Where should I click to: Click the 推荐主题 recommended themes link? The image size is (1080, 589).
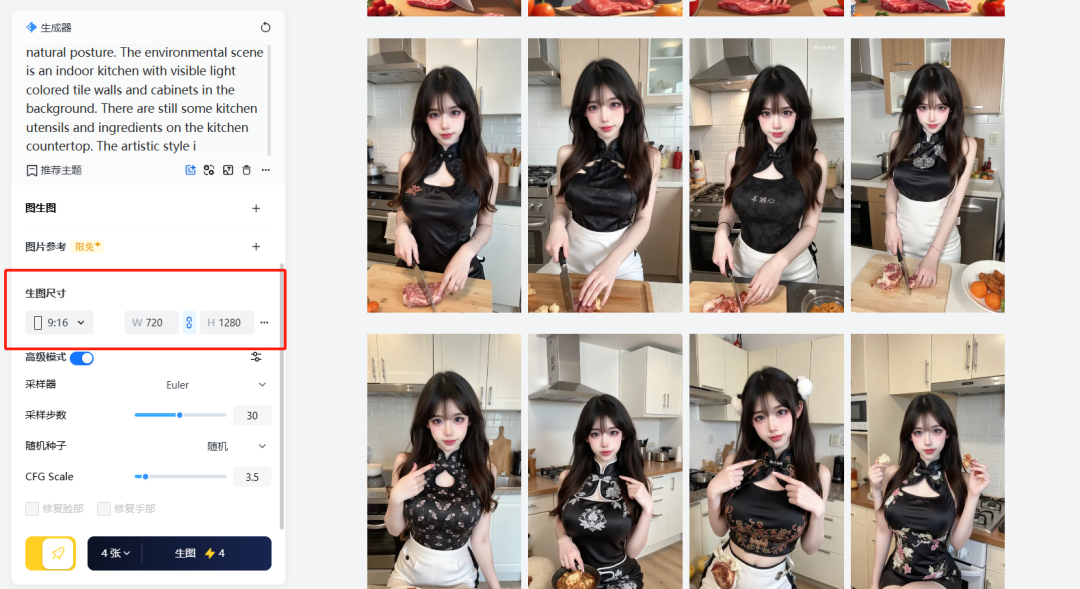pyautogui.click(x=54, y=170)
